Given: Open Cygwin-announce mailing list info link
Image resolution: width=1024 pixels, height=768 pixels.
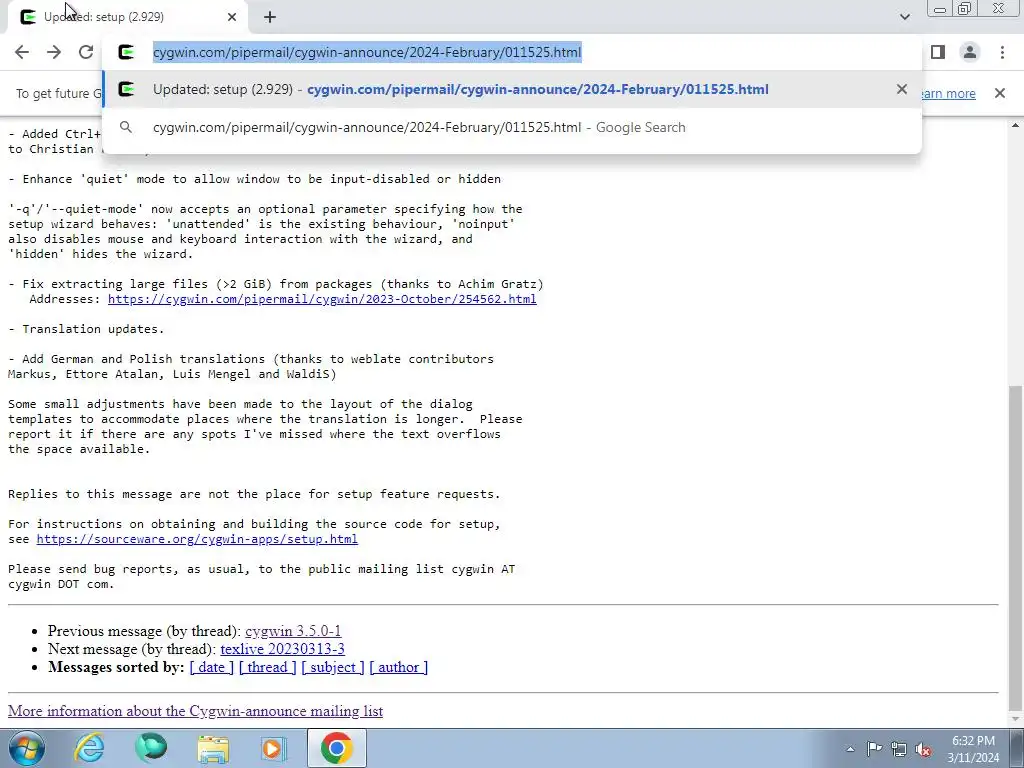Looking at the screenshot, I should point(195,711).
